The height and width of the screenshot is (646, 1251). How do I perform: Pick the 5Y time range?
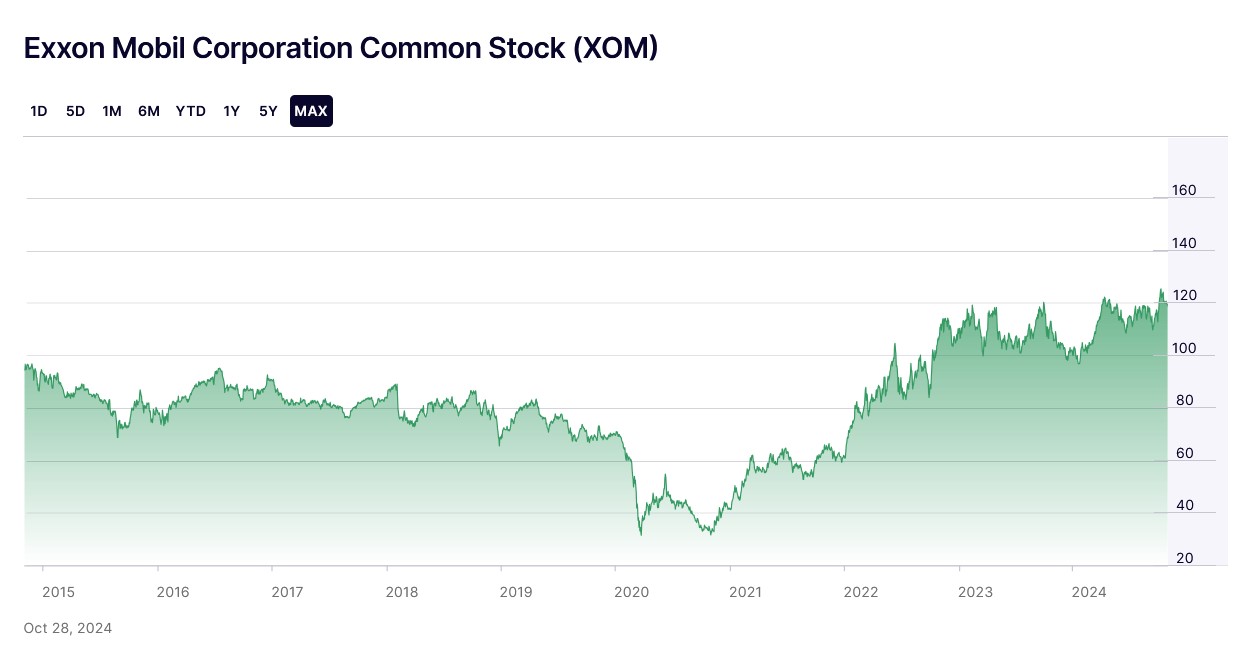[268, 111]
